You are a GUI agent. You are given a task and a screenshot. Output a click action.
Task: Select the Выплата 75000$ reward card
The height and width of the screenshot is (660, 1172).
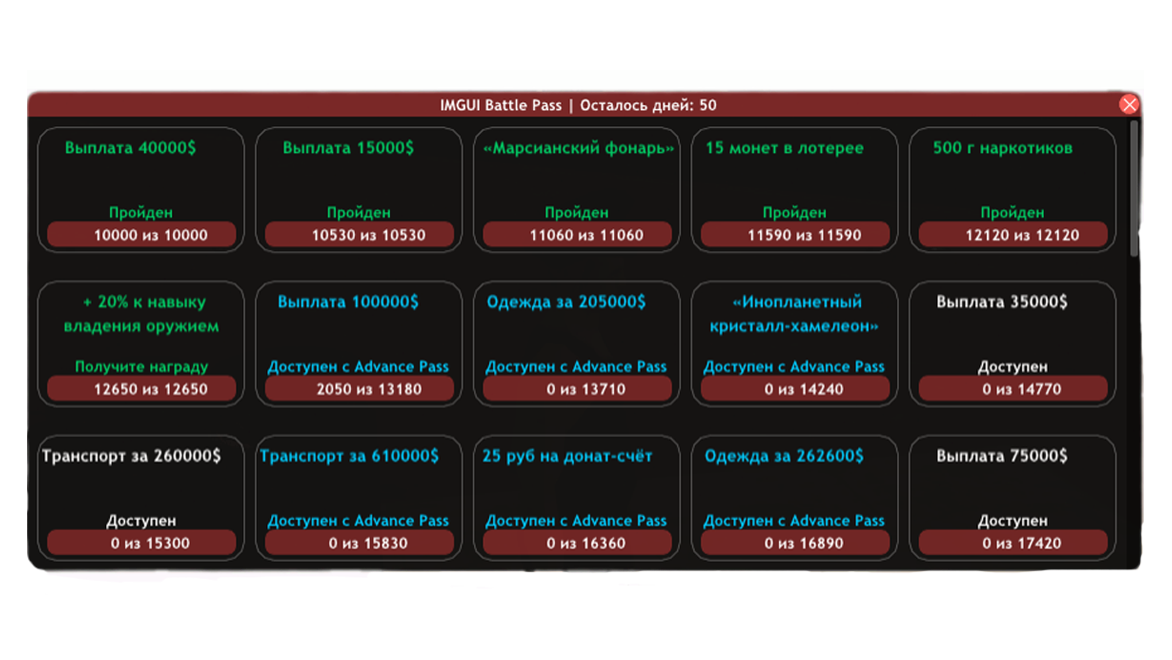(x=1013, y=498)
